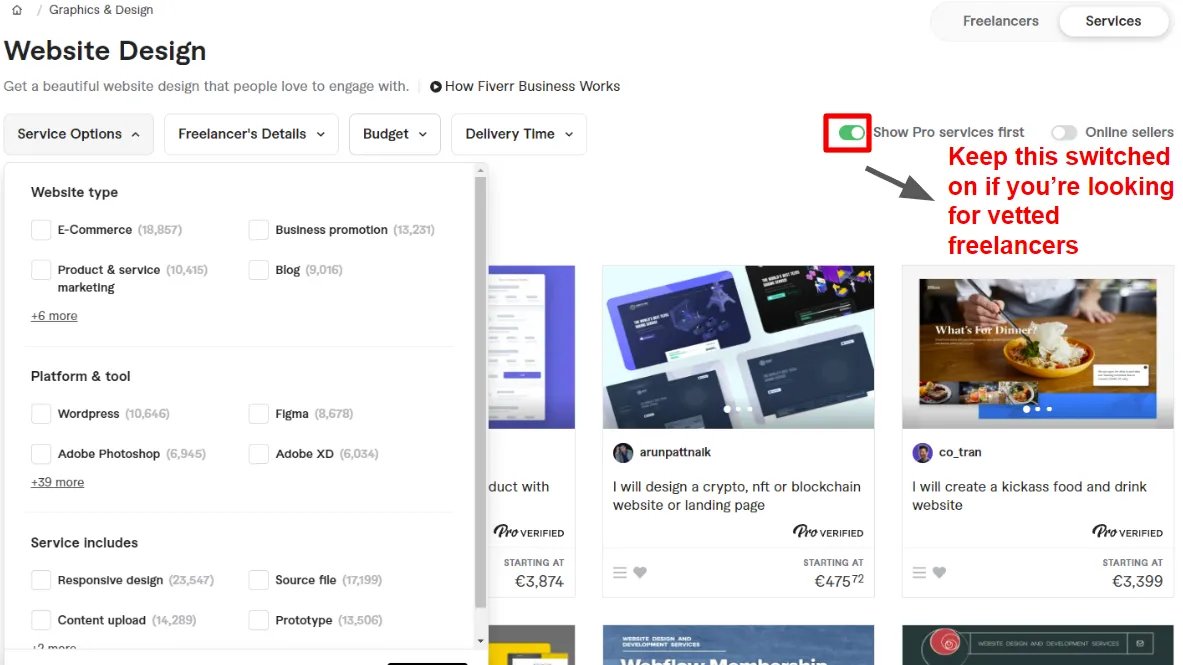Open crypto website gig thumbnail

click(738, 347)
